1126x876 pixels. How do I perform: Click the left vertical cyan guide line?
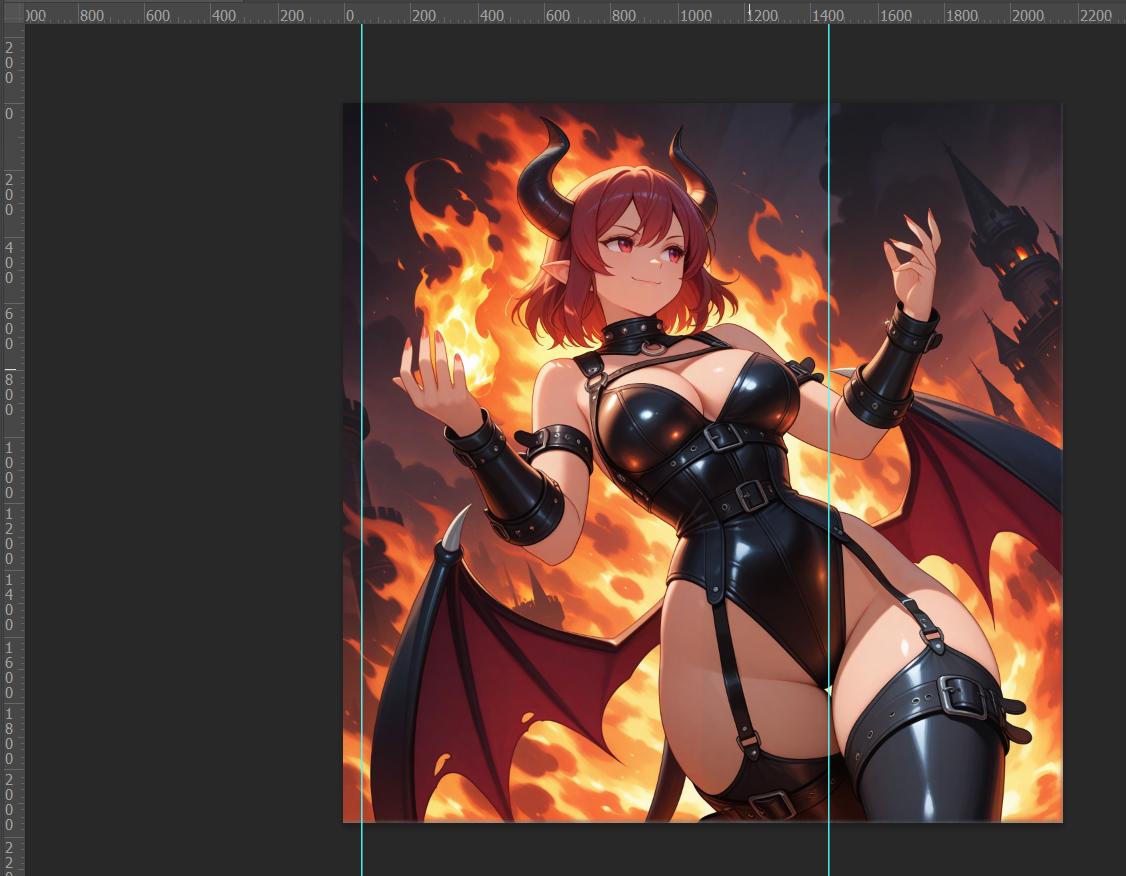coord(361,450)
